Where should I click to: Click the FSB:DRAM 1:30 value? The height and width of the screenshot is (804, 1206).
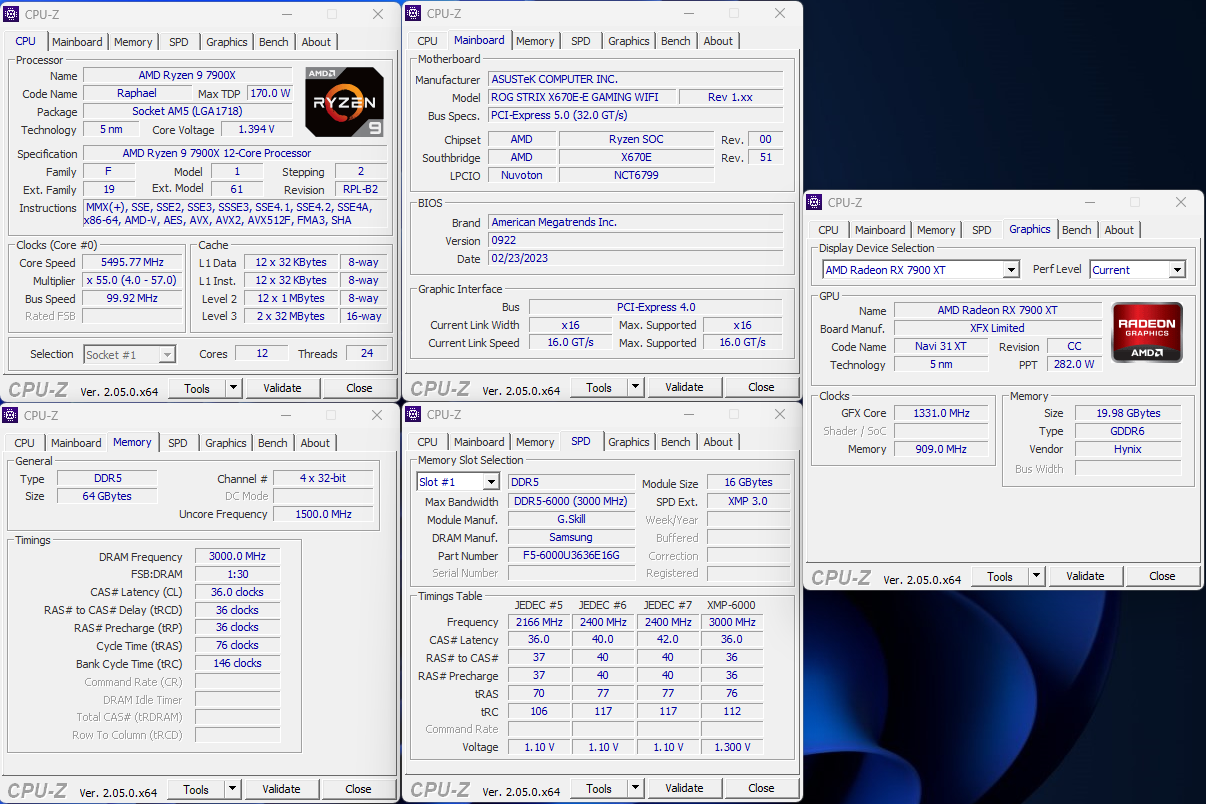(x=237, y=575)
